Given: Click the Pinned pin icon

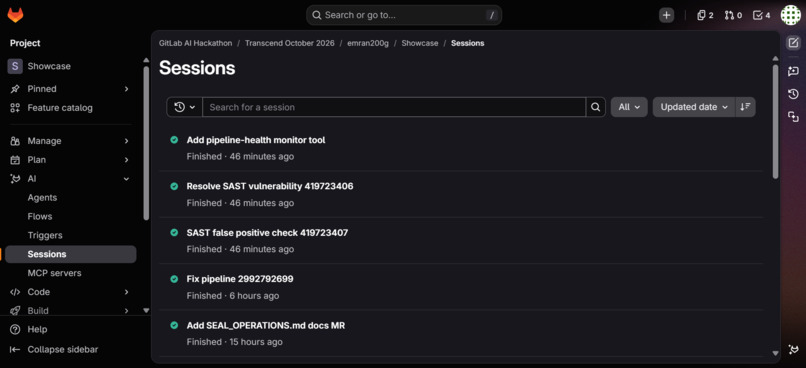Looking at the screenshot, I should pos(15,89).
